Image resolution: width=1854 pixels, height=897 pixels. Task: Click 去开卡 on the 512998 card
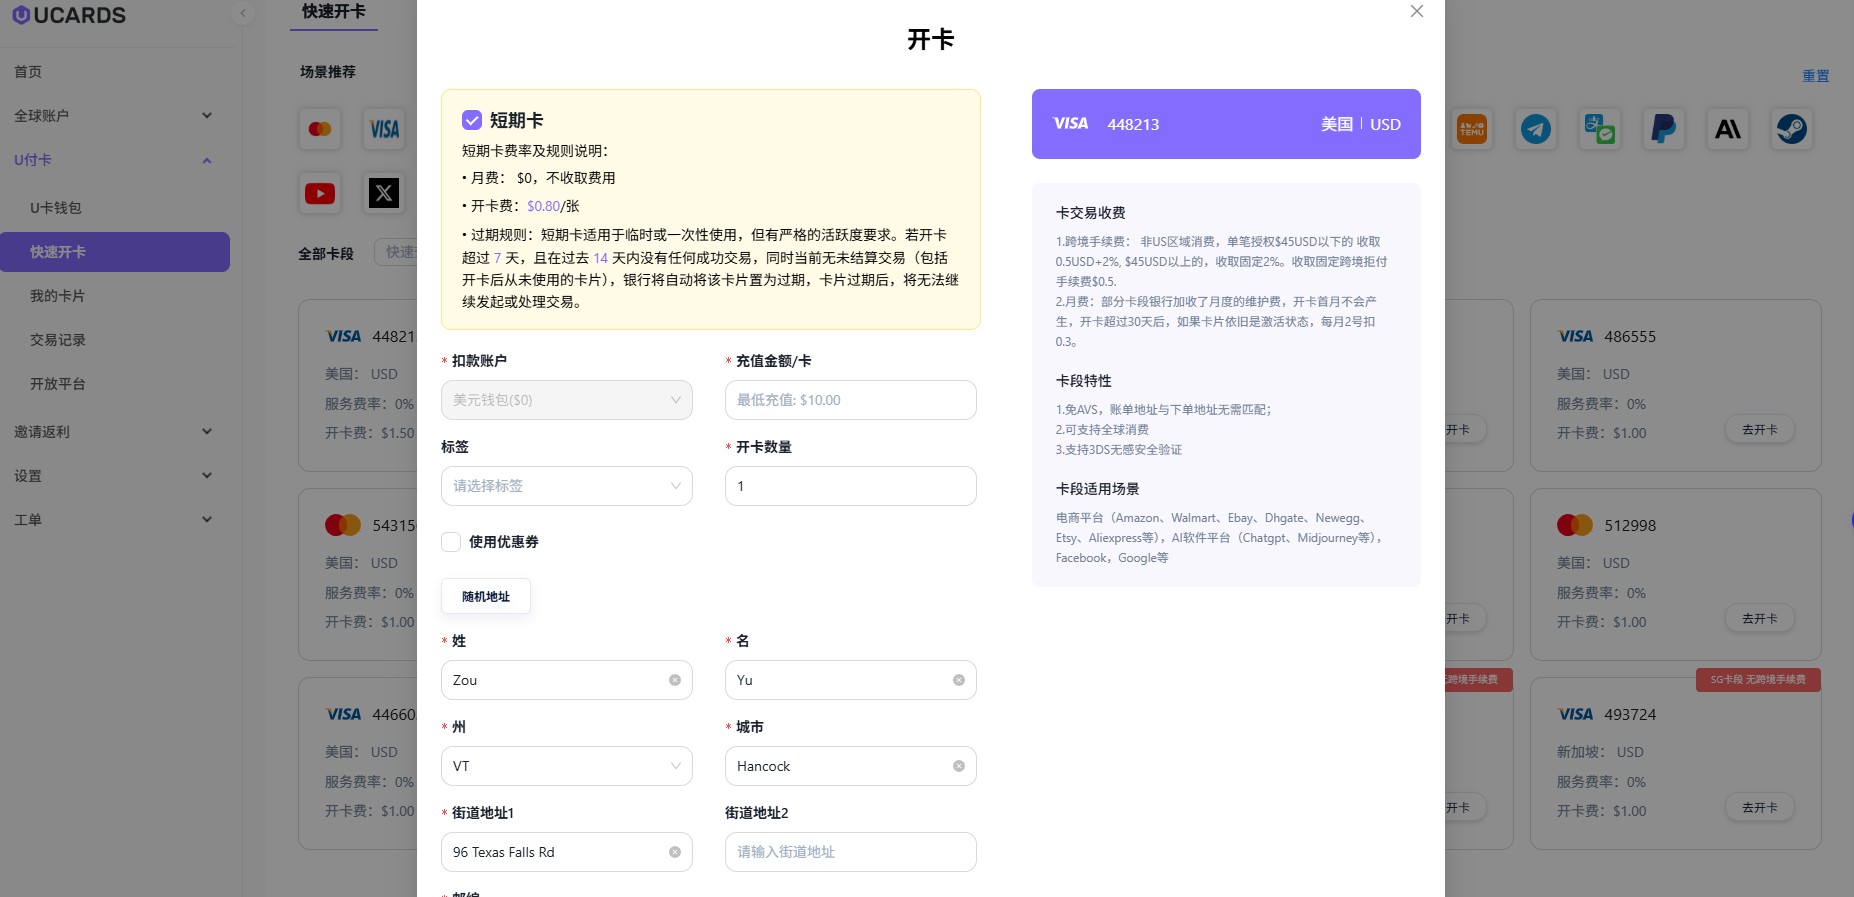point(1759,619)
